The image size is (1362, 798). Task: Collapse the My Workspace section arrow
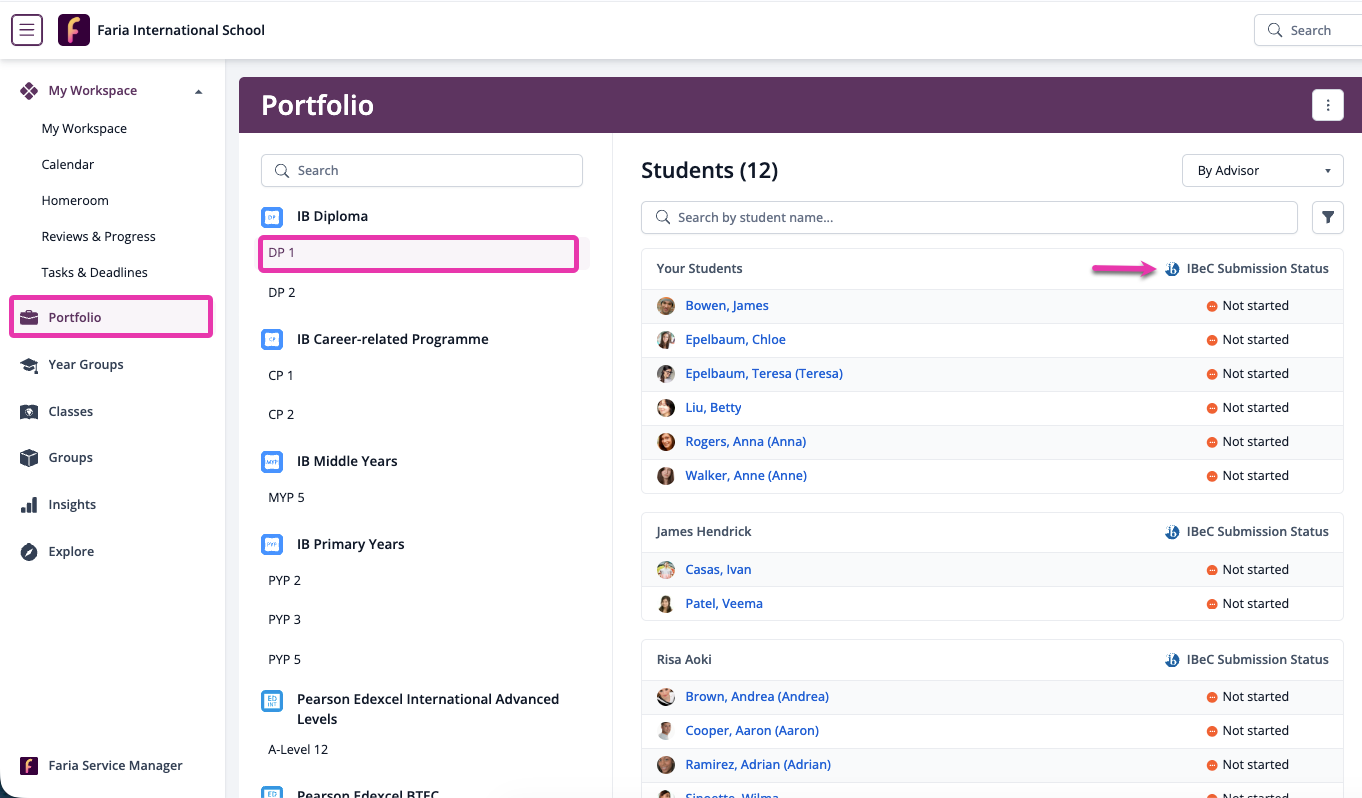(x=198, y=92)
